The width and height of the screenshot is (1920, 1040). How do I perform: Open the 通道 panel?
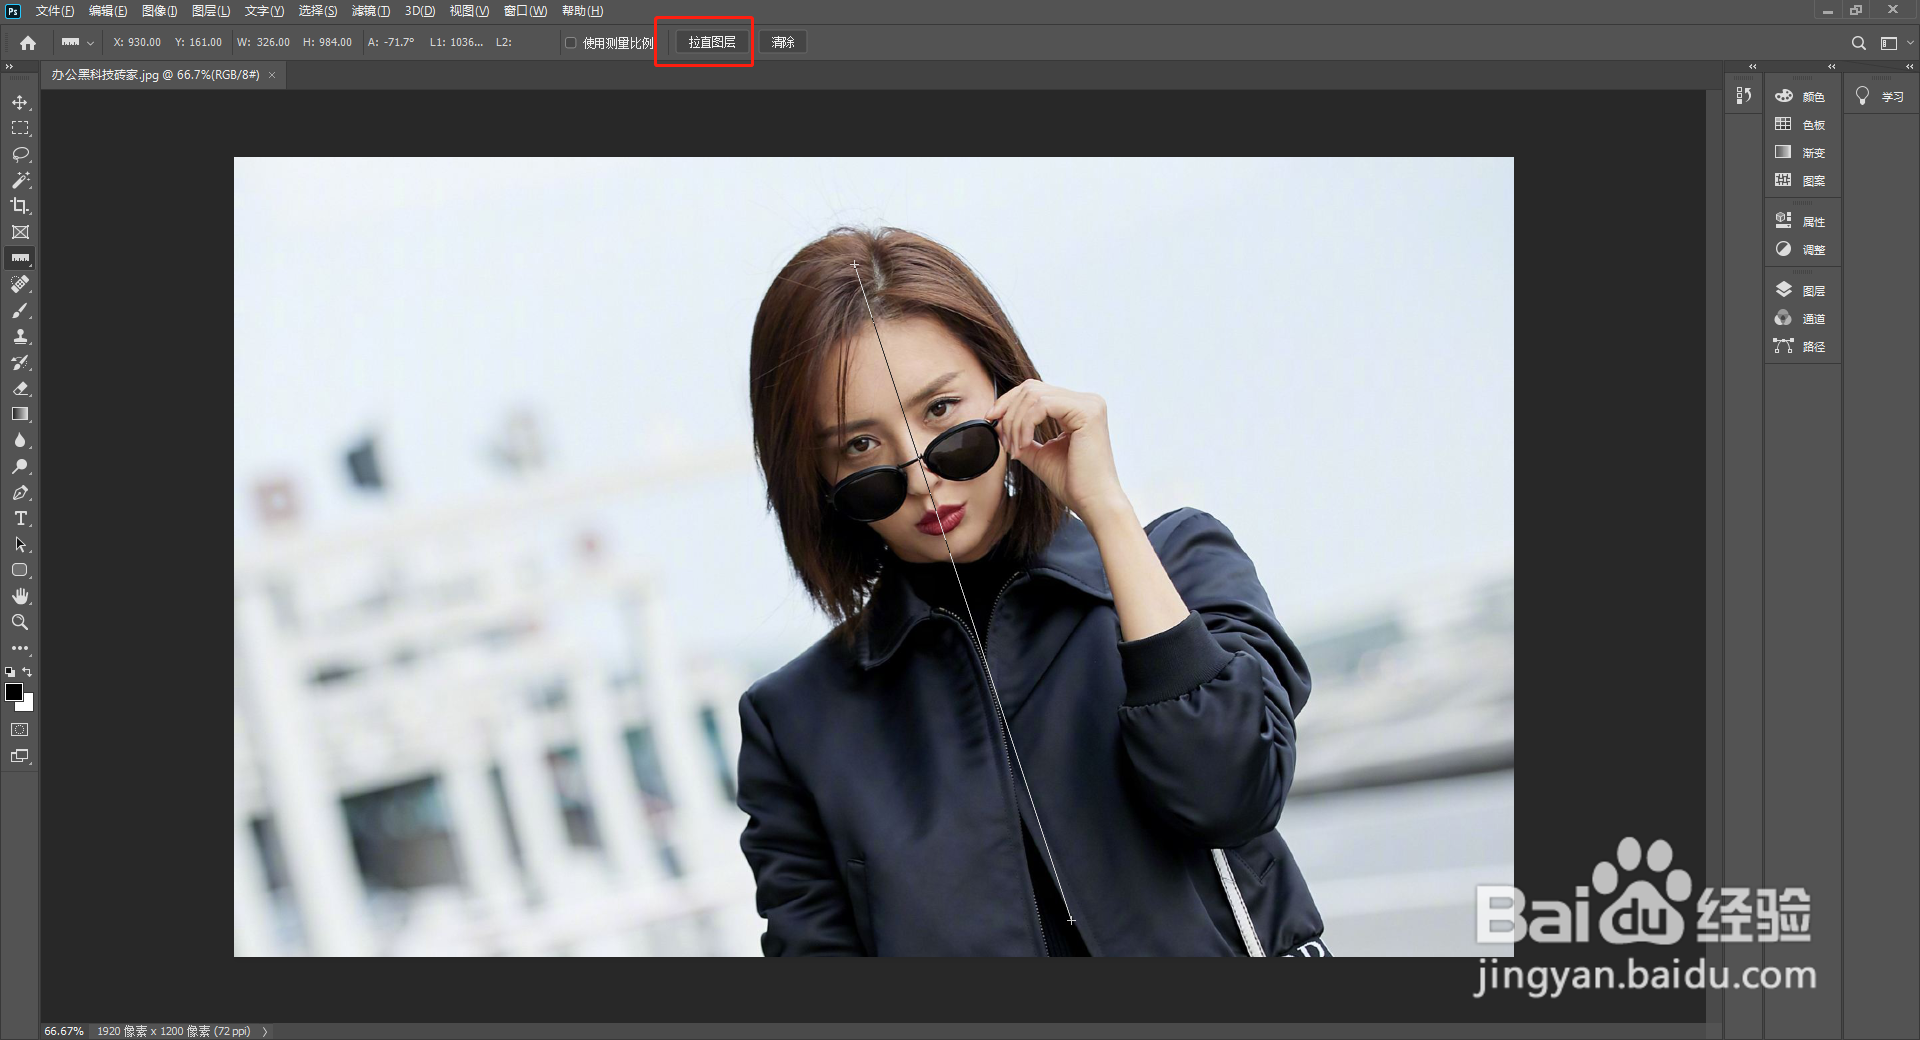[x=1801, y=318]
